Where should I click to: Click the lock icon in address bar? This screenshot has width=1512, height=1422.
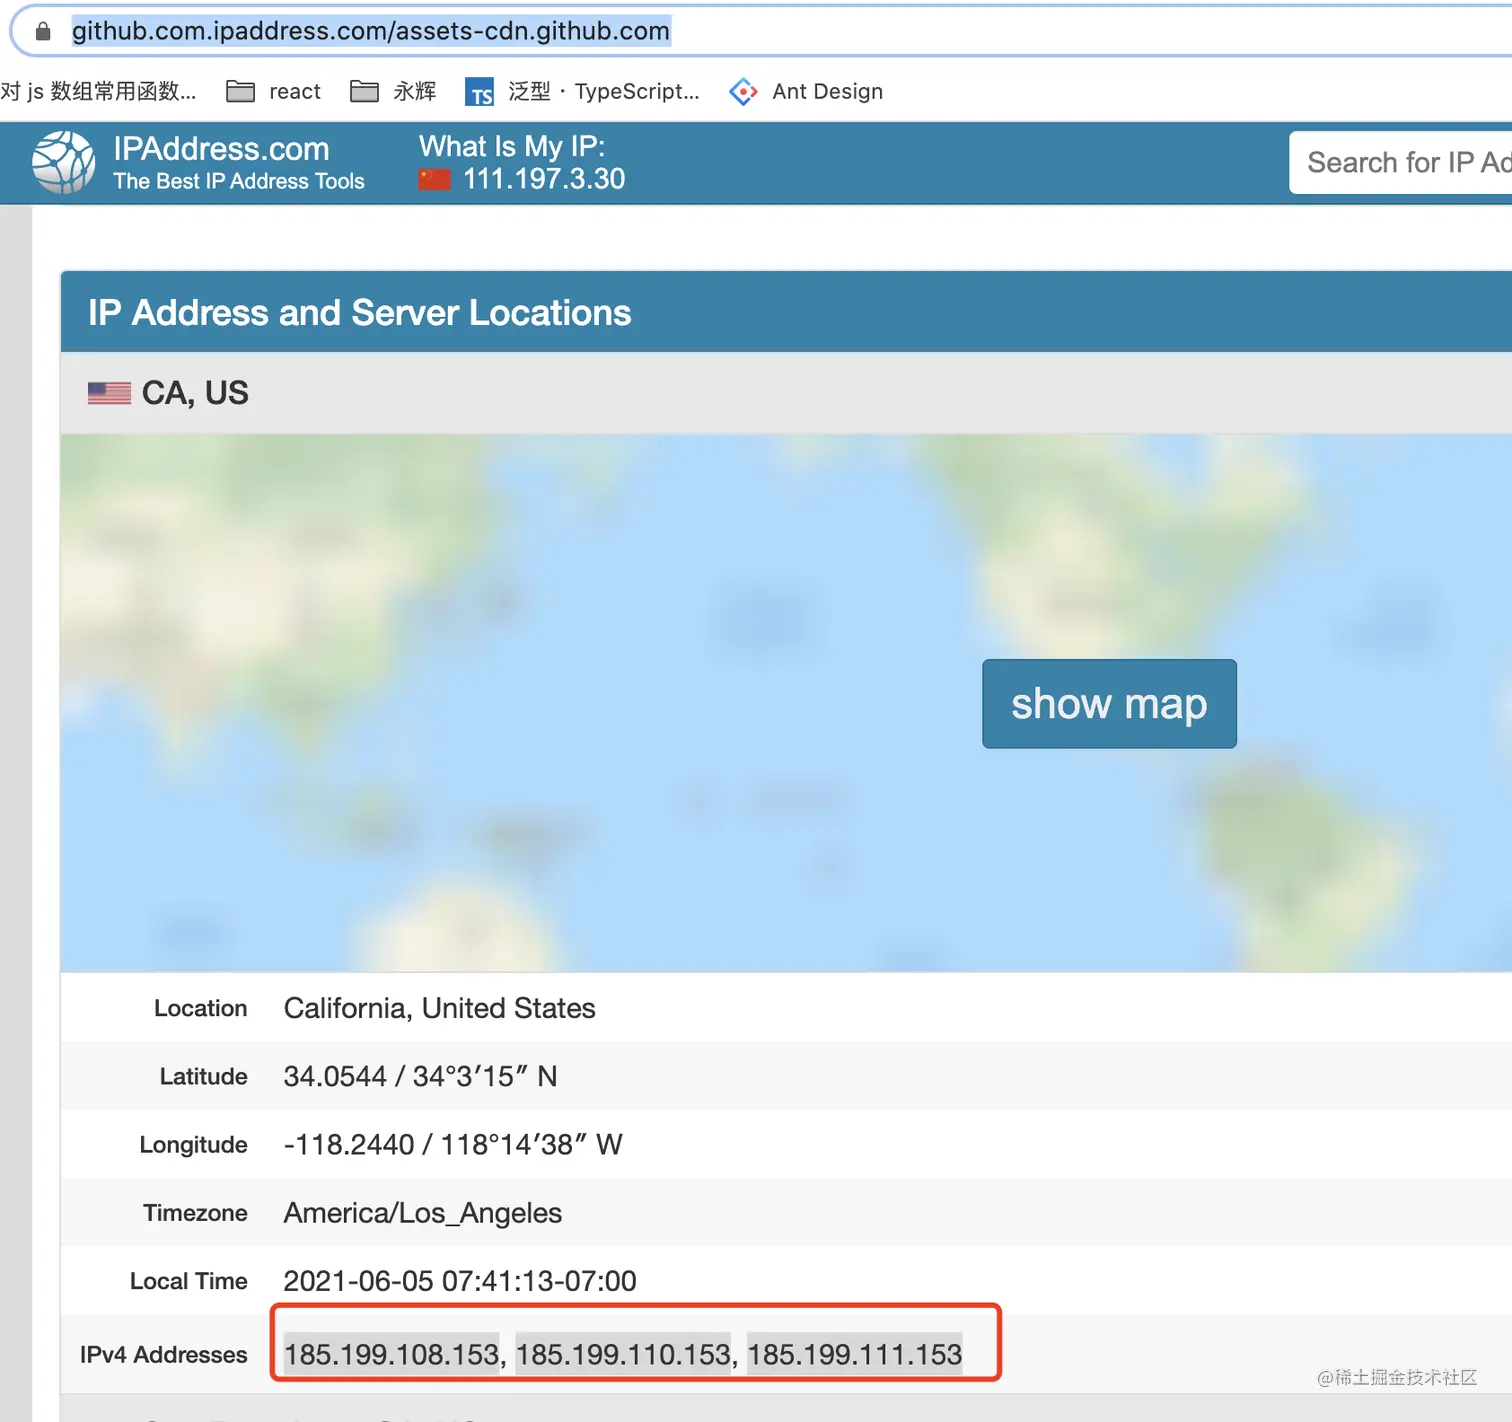point(43,31)
